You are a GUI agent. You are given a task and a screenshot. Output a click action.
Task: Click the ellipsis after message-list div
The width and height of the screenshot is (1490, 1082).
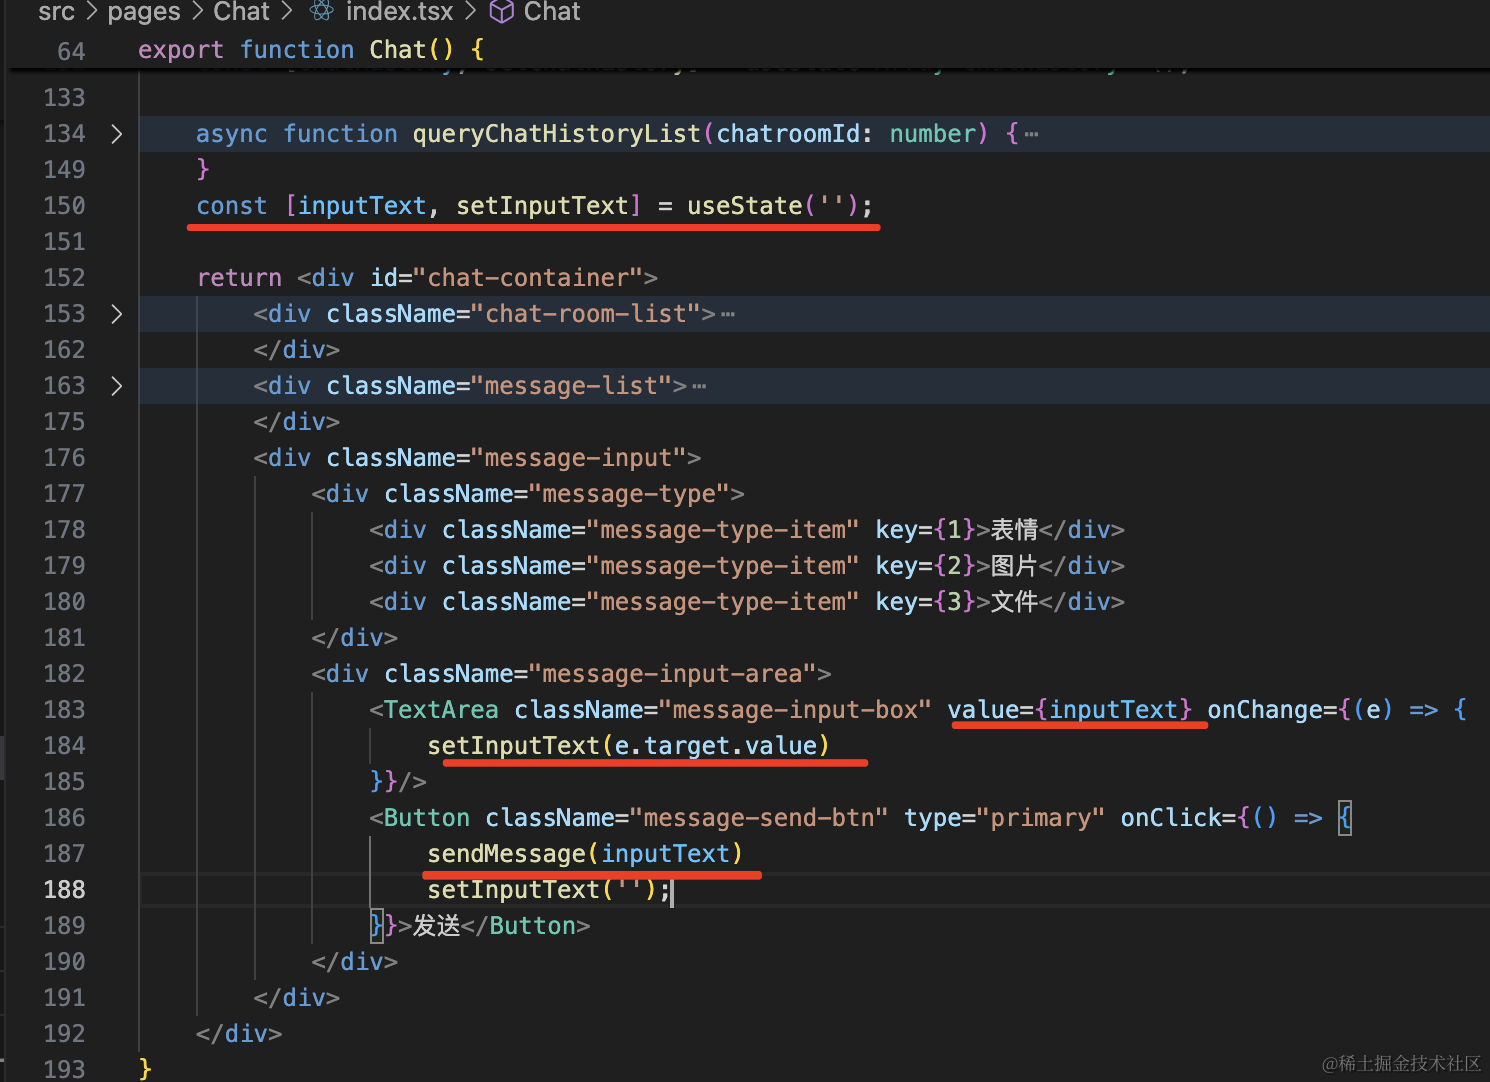click(x=699, y=386)
